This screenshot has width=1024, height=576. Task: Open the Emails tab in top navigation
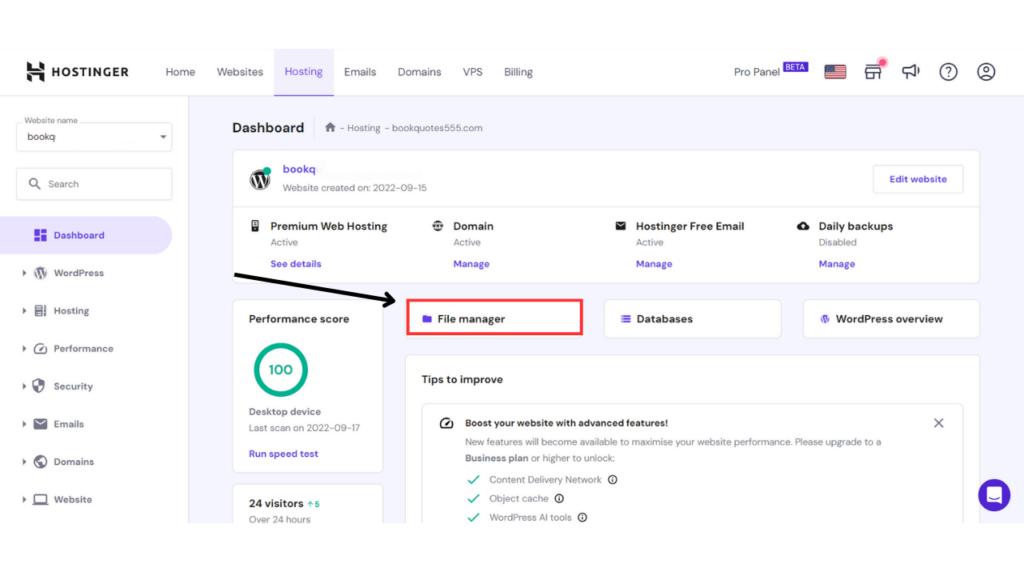tap(360, 72)
